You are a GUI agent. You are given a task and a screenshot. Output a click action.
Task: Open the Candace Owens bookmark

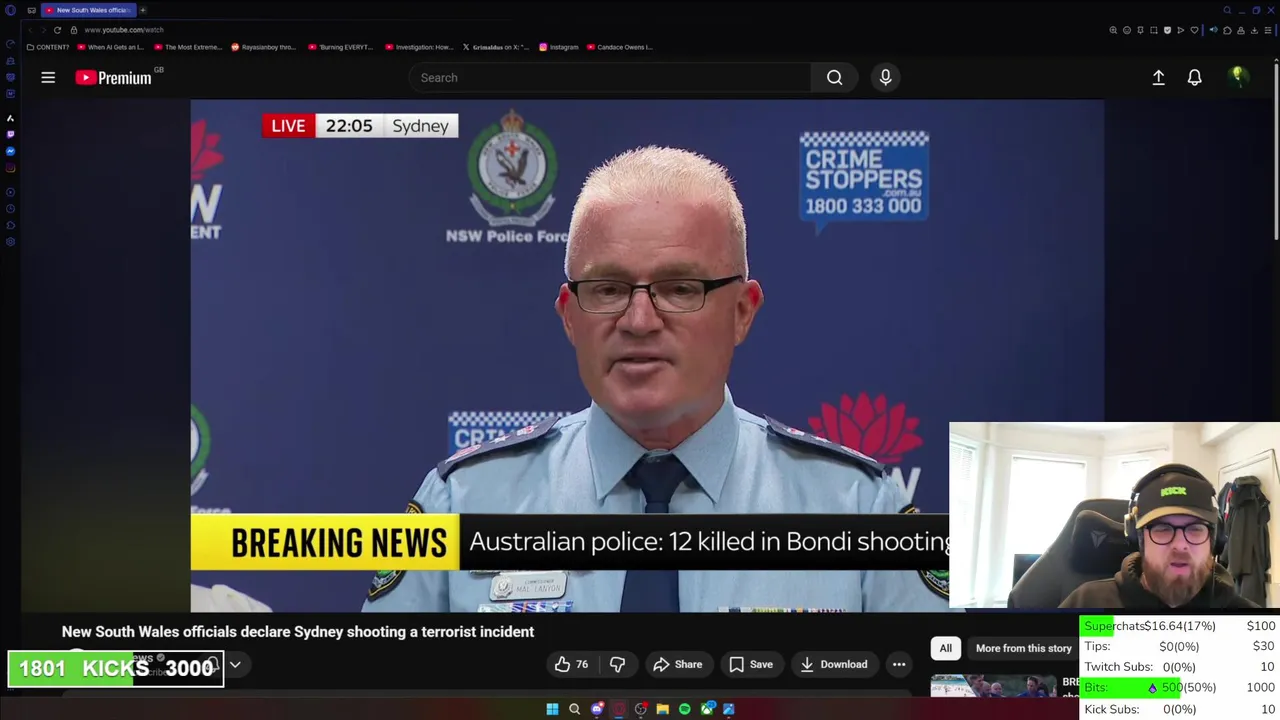(x=620, y=47)
